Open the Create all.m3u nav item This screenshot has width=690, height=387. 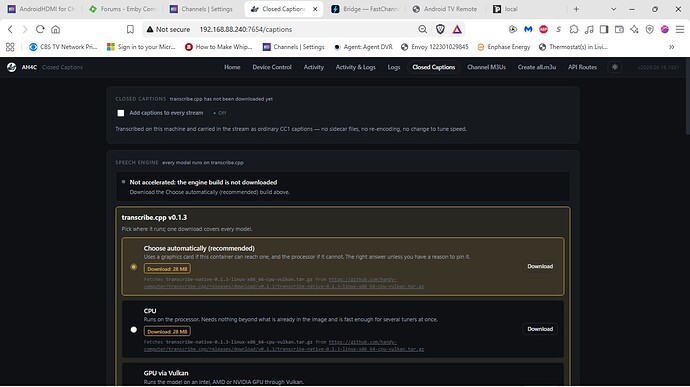pos(537,67)
